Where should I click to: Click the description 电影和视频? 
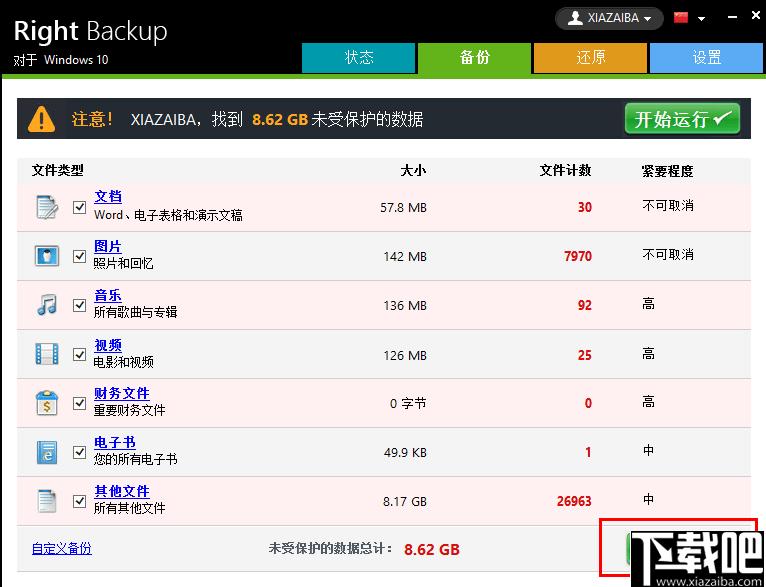(x=124, y=362)
